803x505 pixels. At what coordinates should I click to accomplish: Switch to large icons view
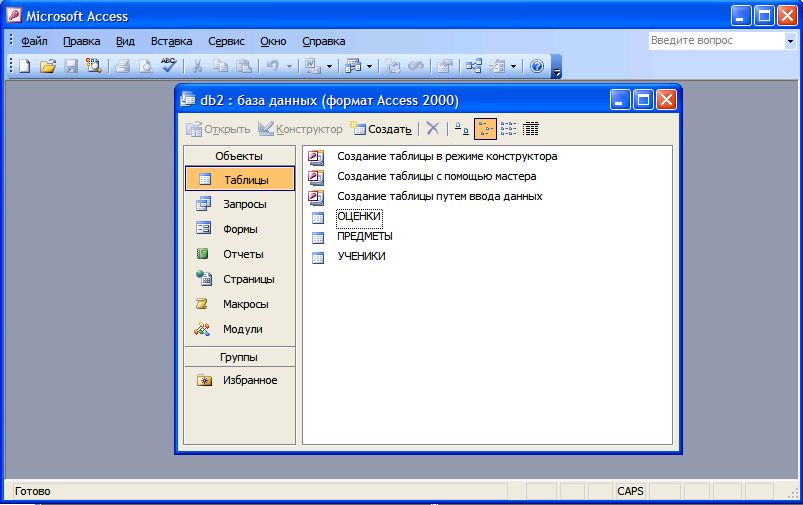(x=460, y=129)
